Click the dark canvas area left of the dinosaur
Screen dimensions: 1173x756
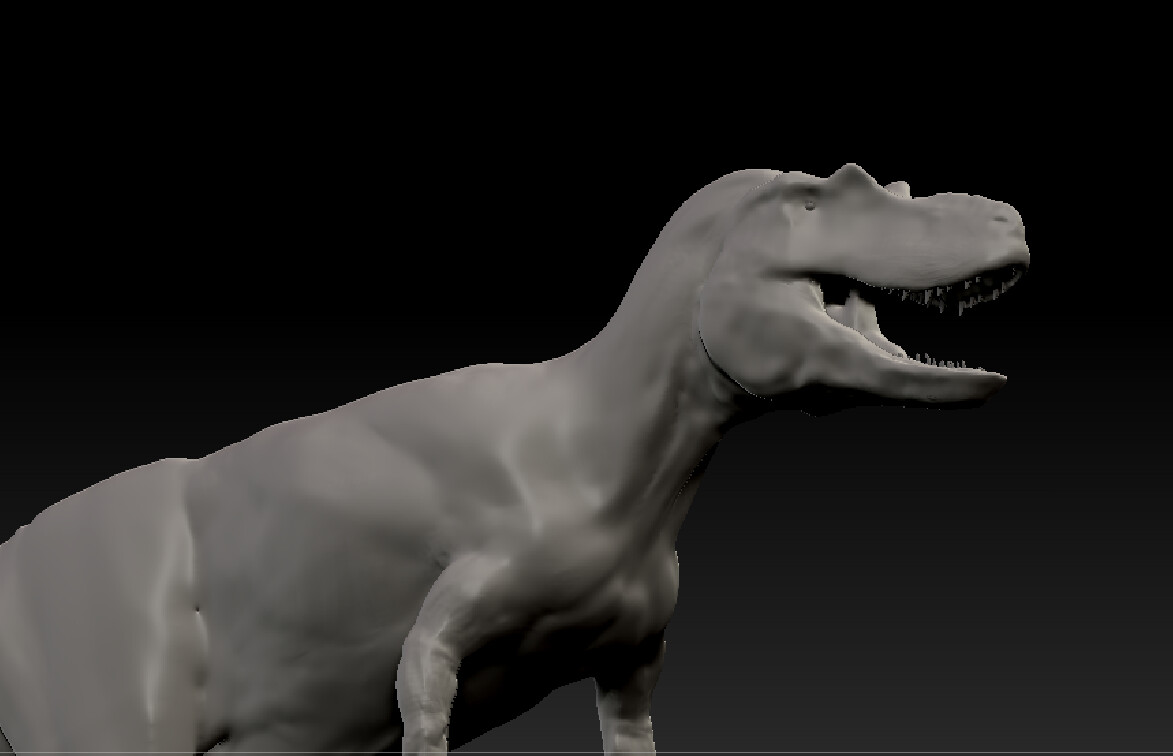pyautogui.click(x=150, y=250)
